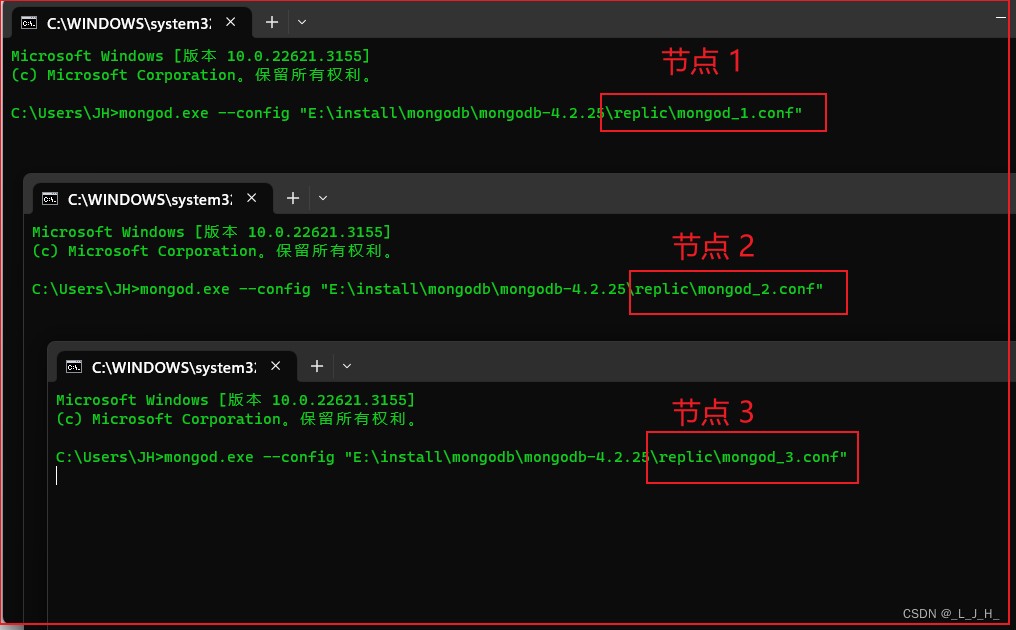The image size is (1016, 630).
Task: Minimize the topmost mongod_1.conf terminal window
Action: click(x=1002, y=17)
